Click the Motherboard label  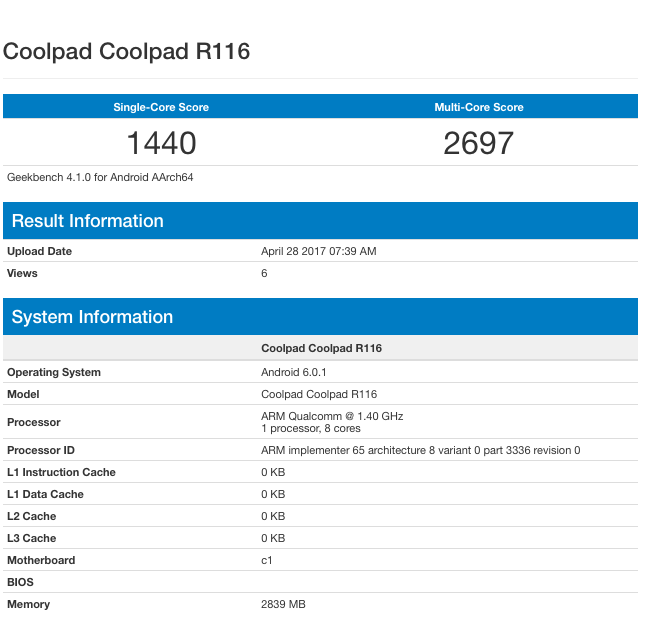tap(41, 560)
